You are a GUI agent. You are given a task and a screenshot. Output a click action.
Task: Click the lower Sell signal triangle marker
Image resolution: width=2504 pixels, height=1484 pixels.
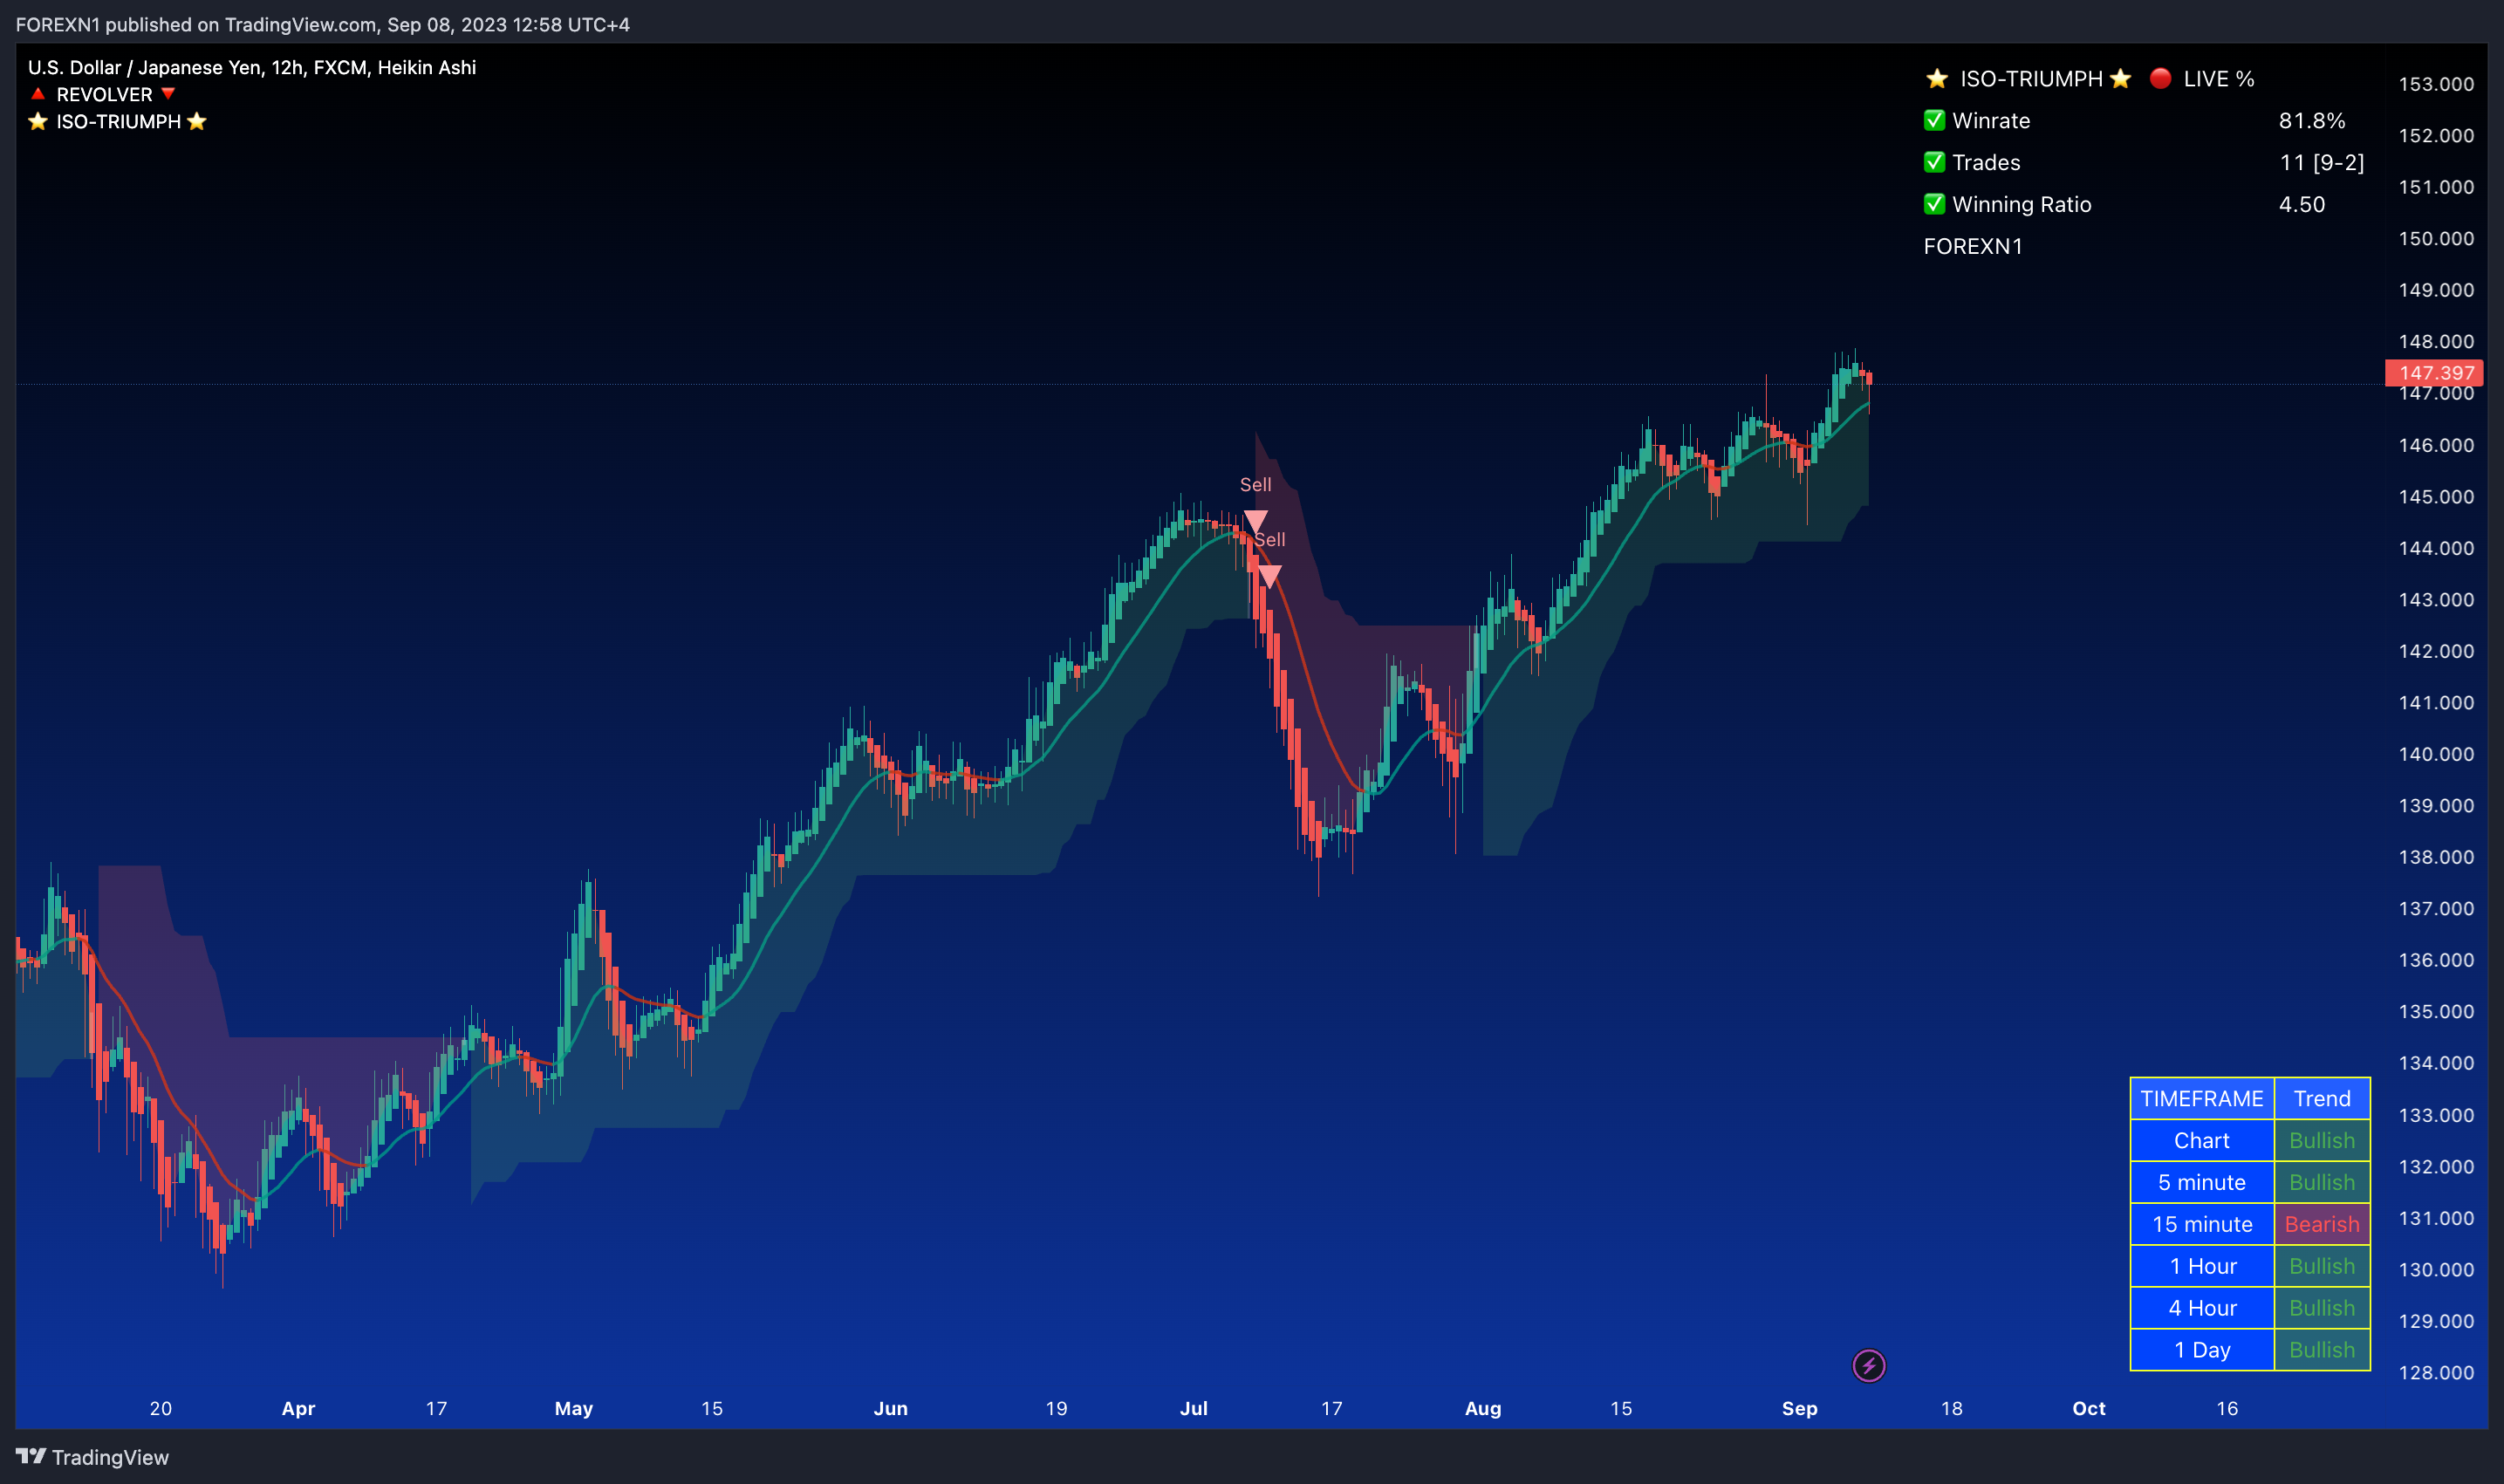[x=1269, y=576]
